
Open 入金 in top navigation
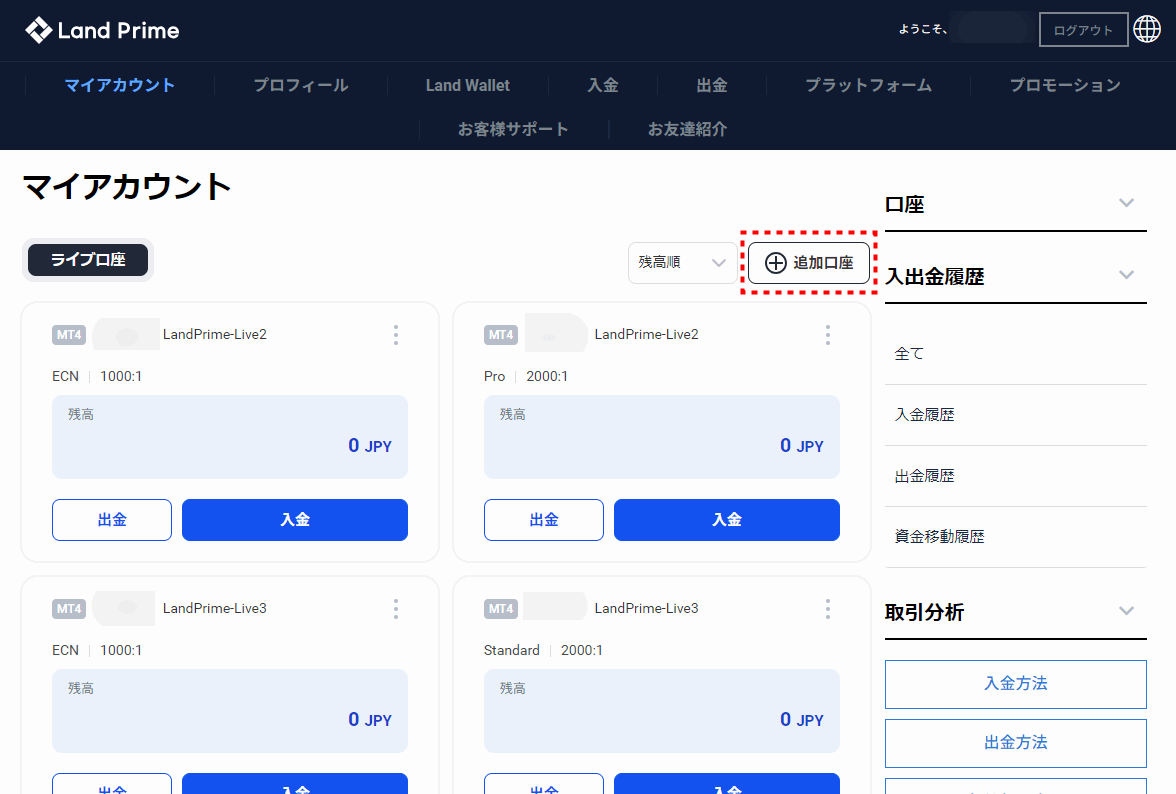pos(603,85)
